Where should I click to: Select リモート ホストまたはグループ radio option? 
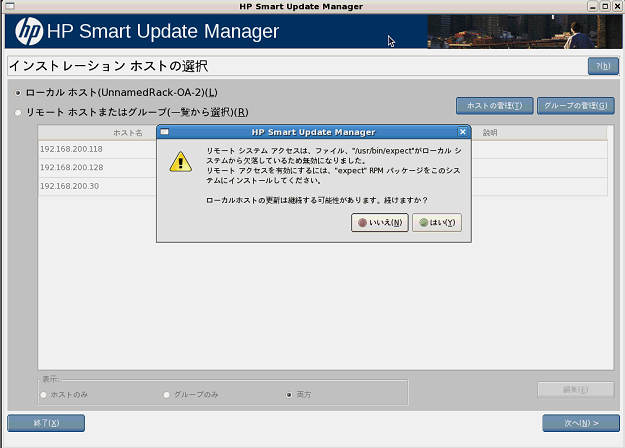click(18, 112)
